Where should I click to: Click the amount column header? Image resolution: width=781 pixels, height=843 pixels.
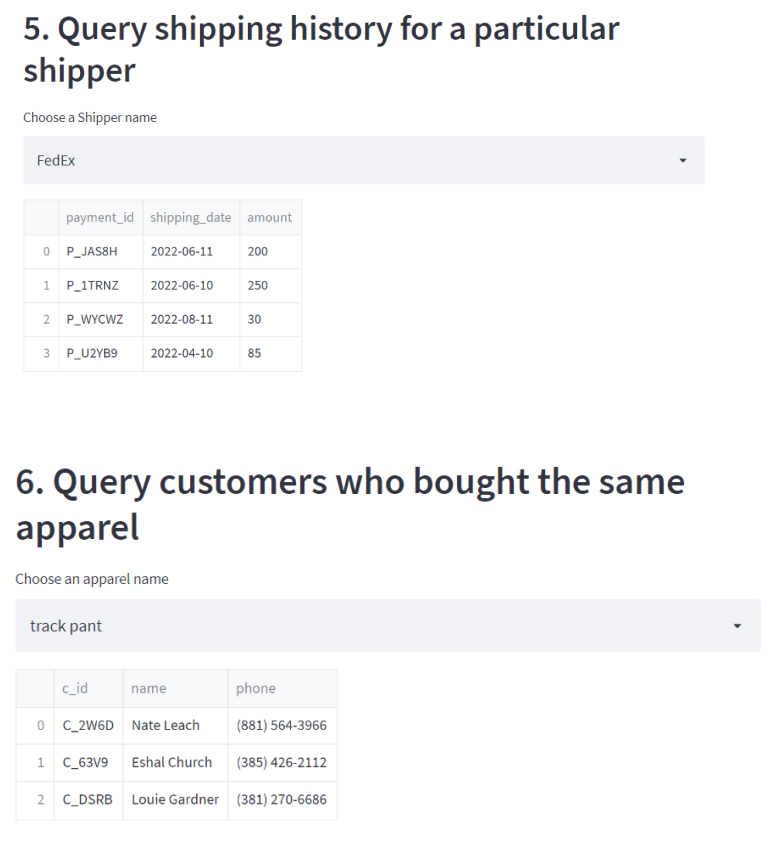[x=269, y=217]
